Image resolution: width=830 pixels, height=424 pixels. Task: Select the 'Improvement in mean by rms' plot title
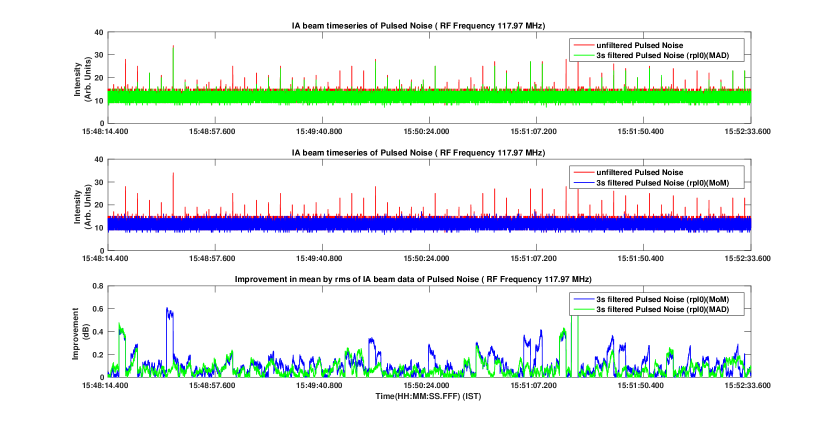tap(413, 279)
